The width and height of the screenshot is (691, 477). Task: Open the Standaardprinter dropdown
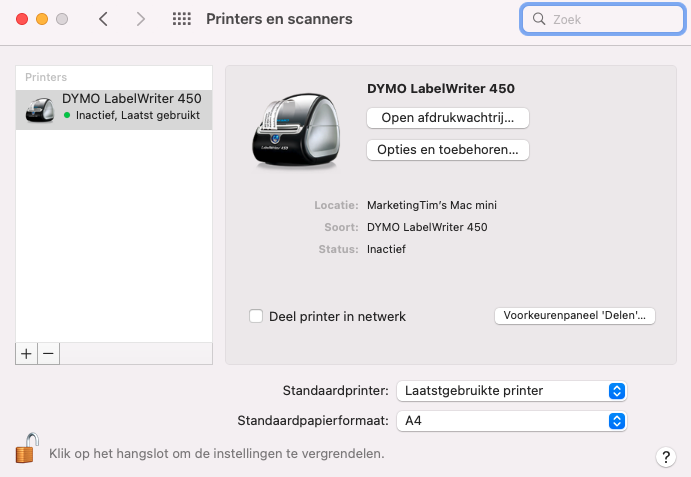coord(511,390)
